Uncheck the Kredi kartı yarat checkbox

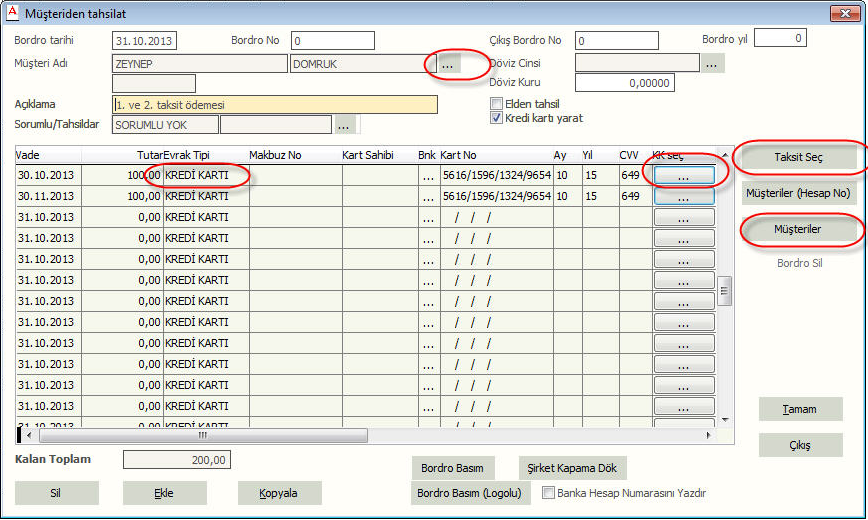497,118
